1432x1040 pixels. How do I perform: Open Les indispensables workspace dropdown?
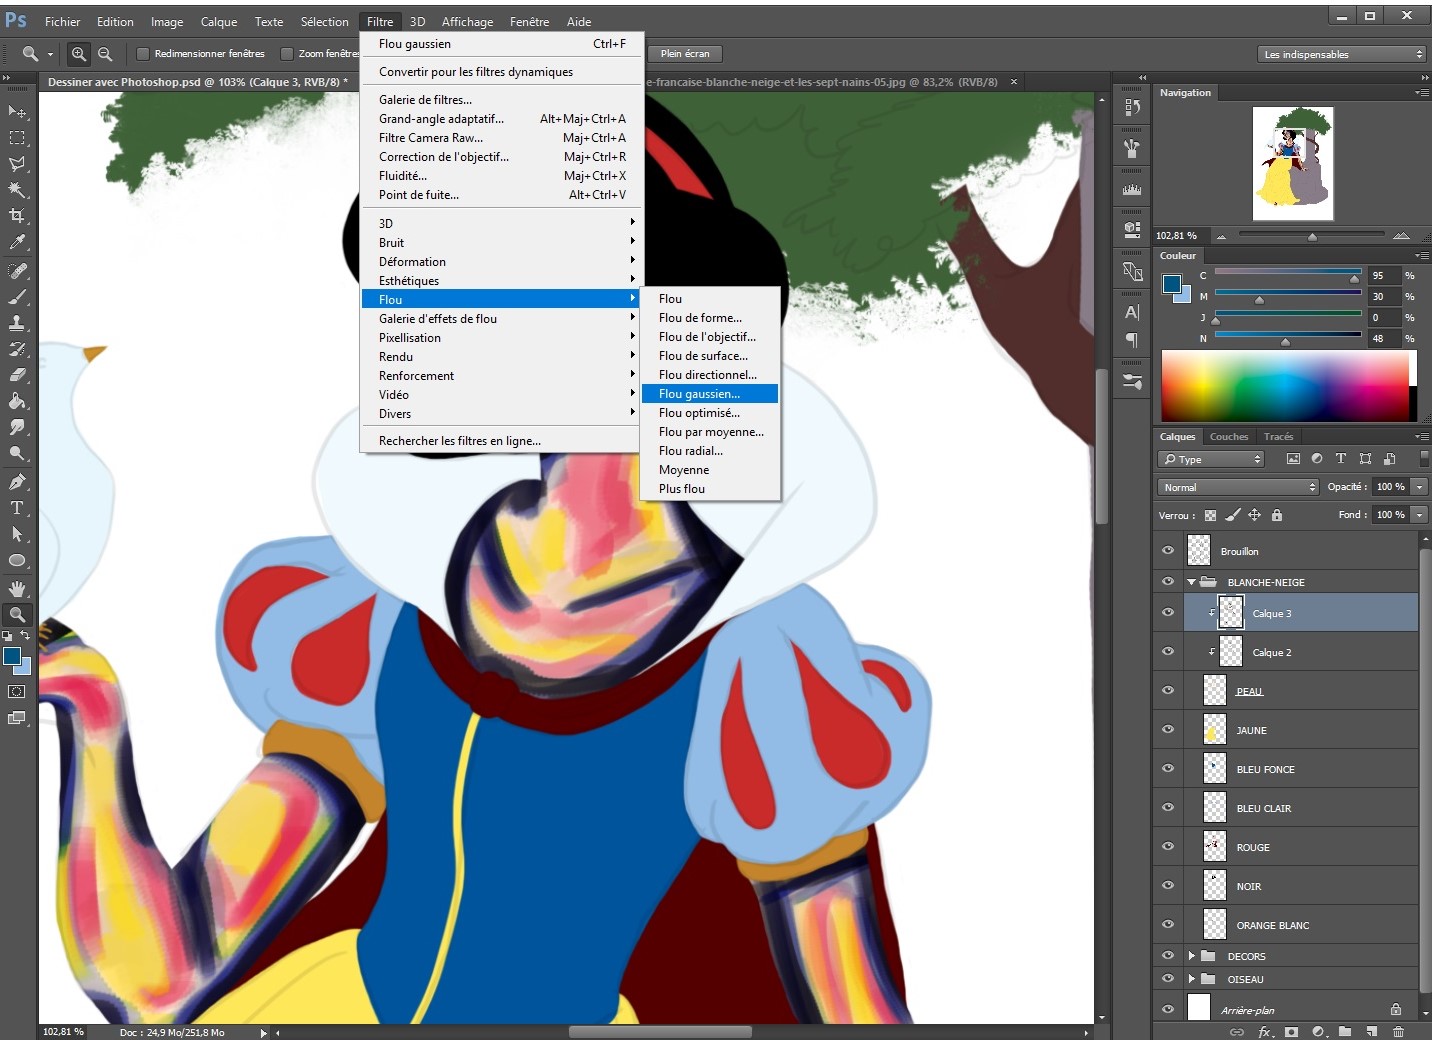[1341, 54]
